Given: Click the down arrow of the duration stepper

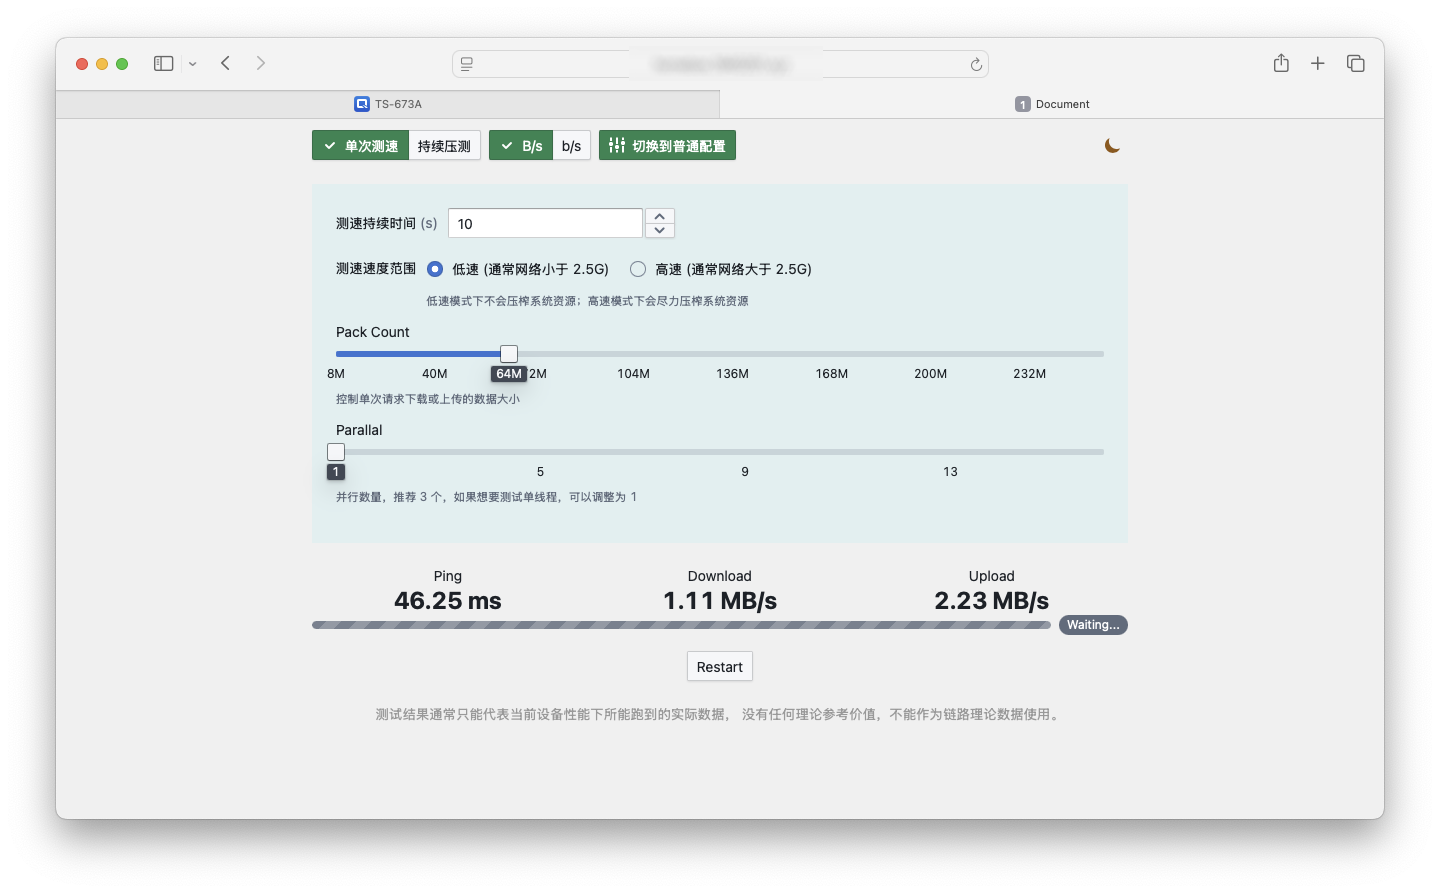Looking at the screenshot, I should coord(659,229).
